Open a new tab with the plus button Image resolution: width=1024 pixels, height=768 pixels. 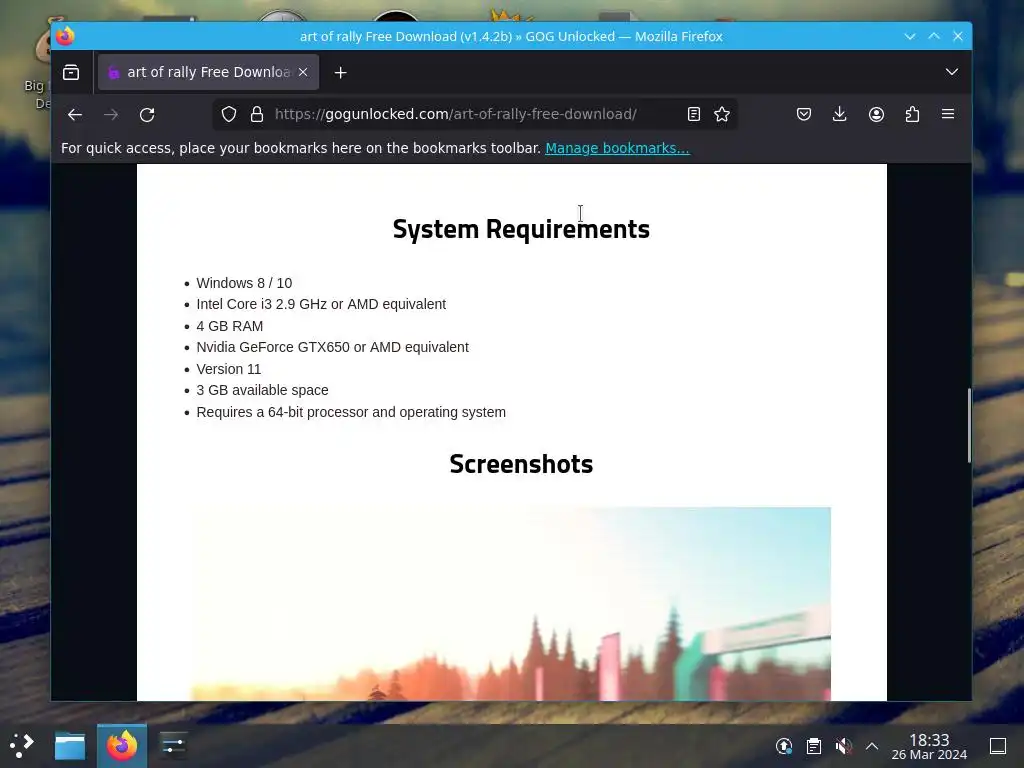340,72
